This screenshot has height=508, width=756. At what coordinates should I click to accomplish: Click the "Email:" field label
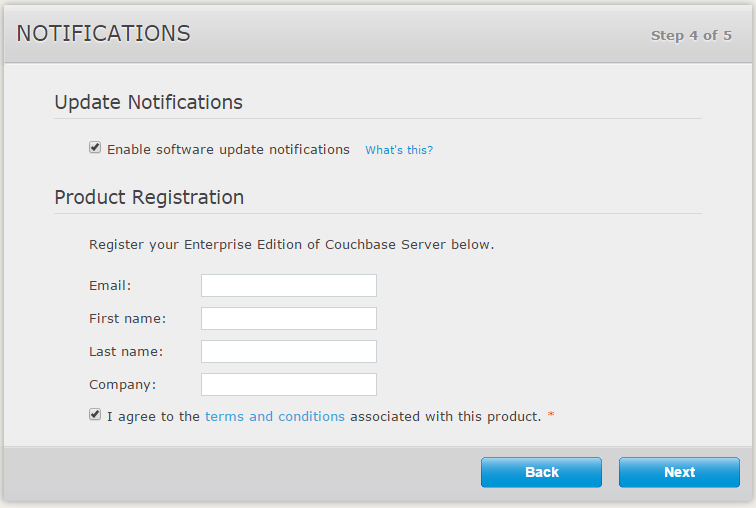(110, 286)
